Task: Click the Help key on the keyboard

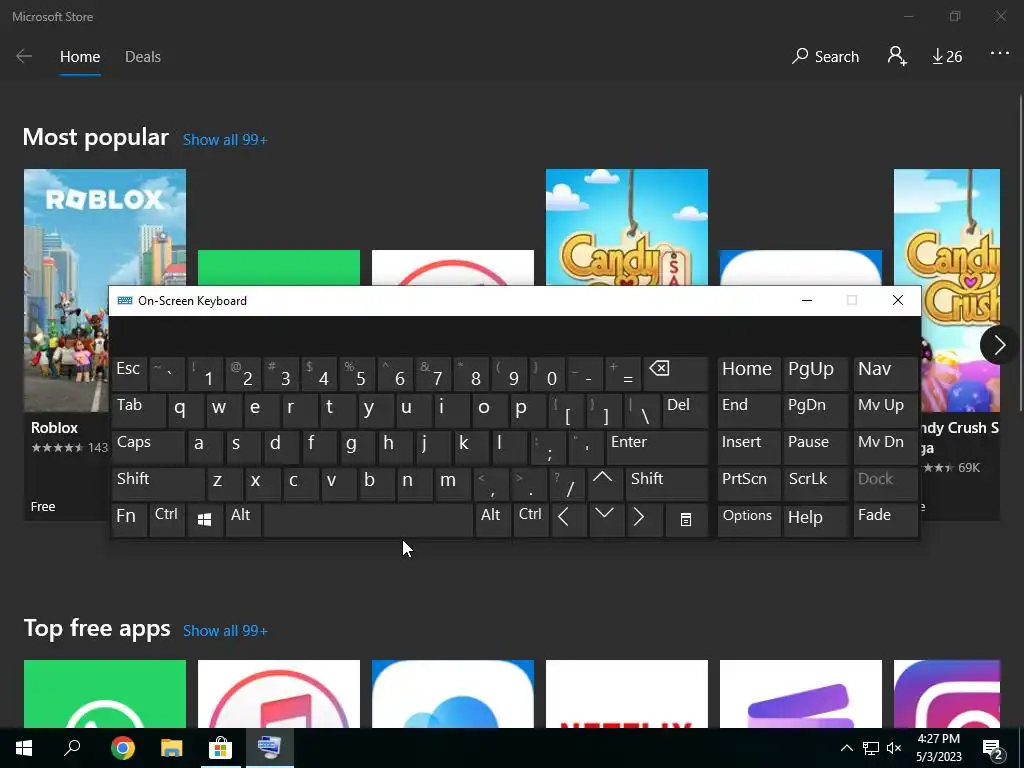Action: click(815, 520)
